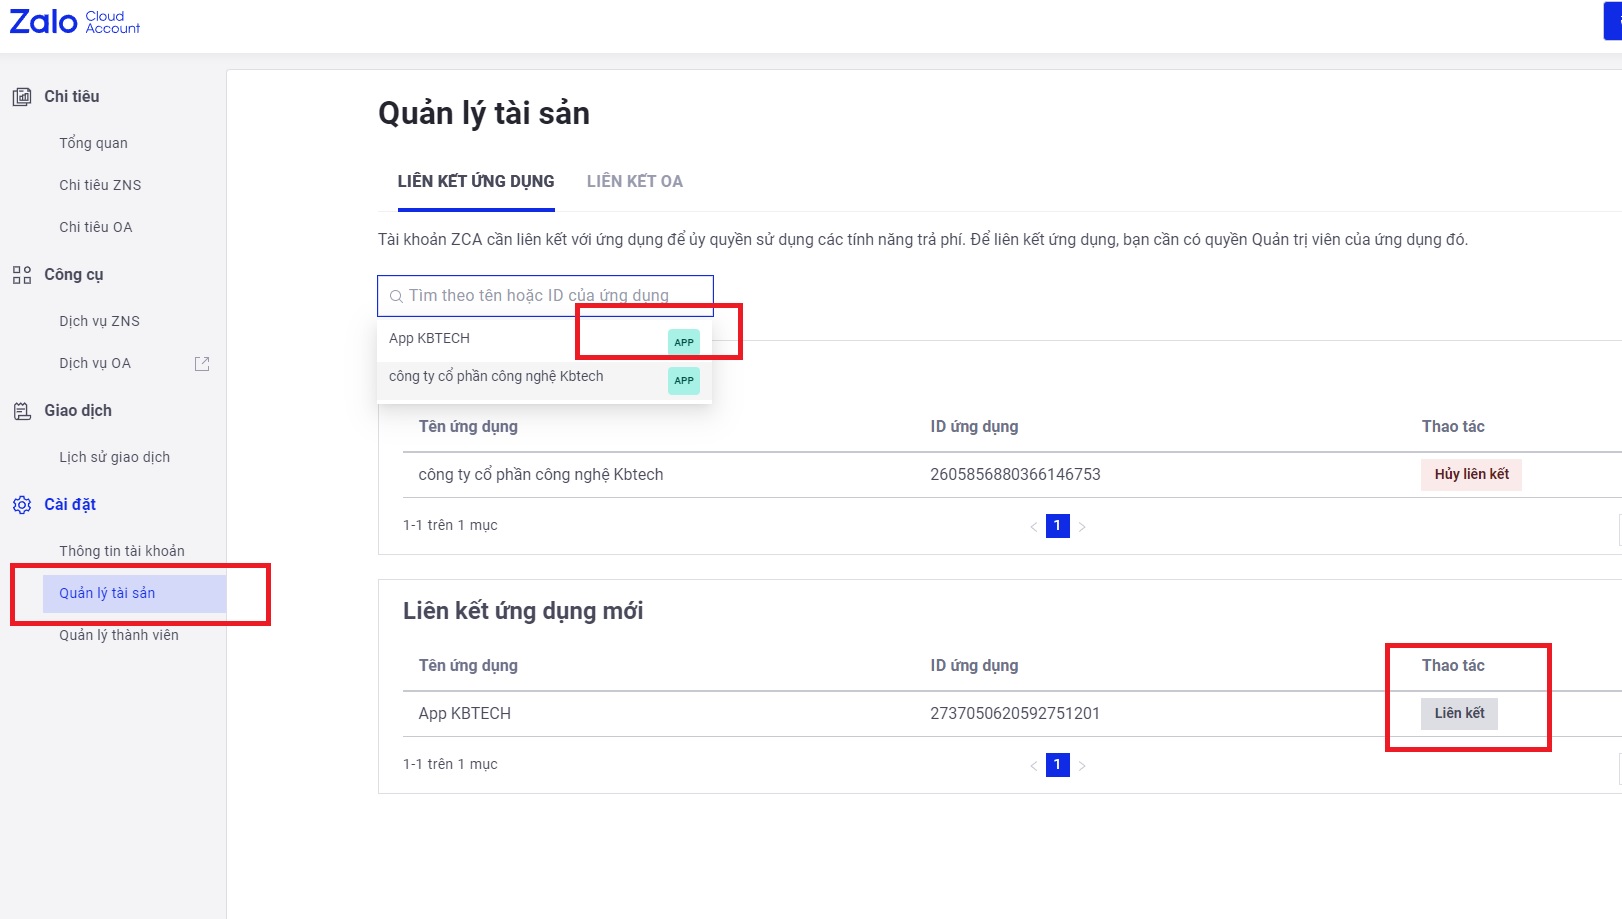Viewport: 1622px width, 919px height.
Task: Go to Tổng quan in the sidebar
Action: coord(93,143)
